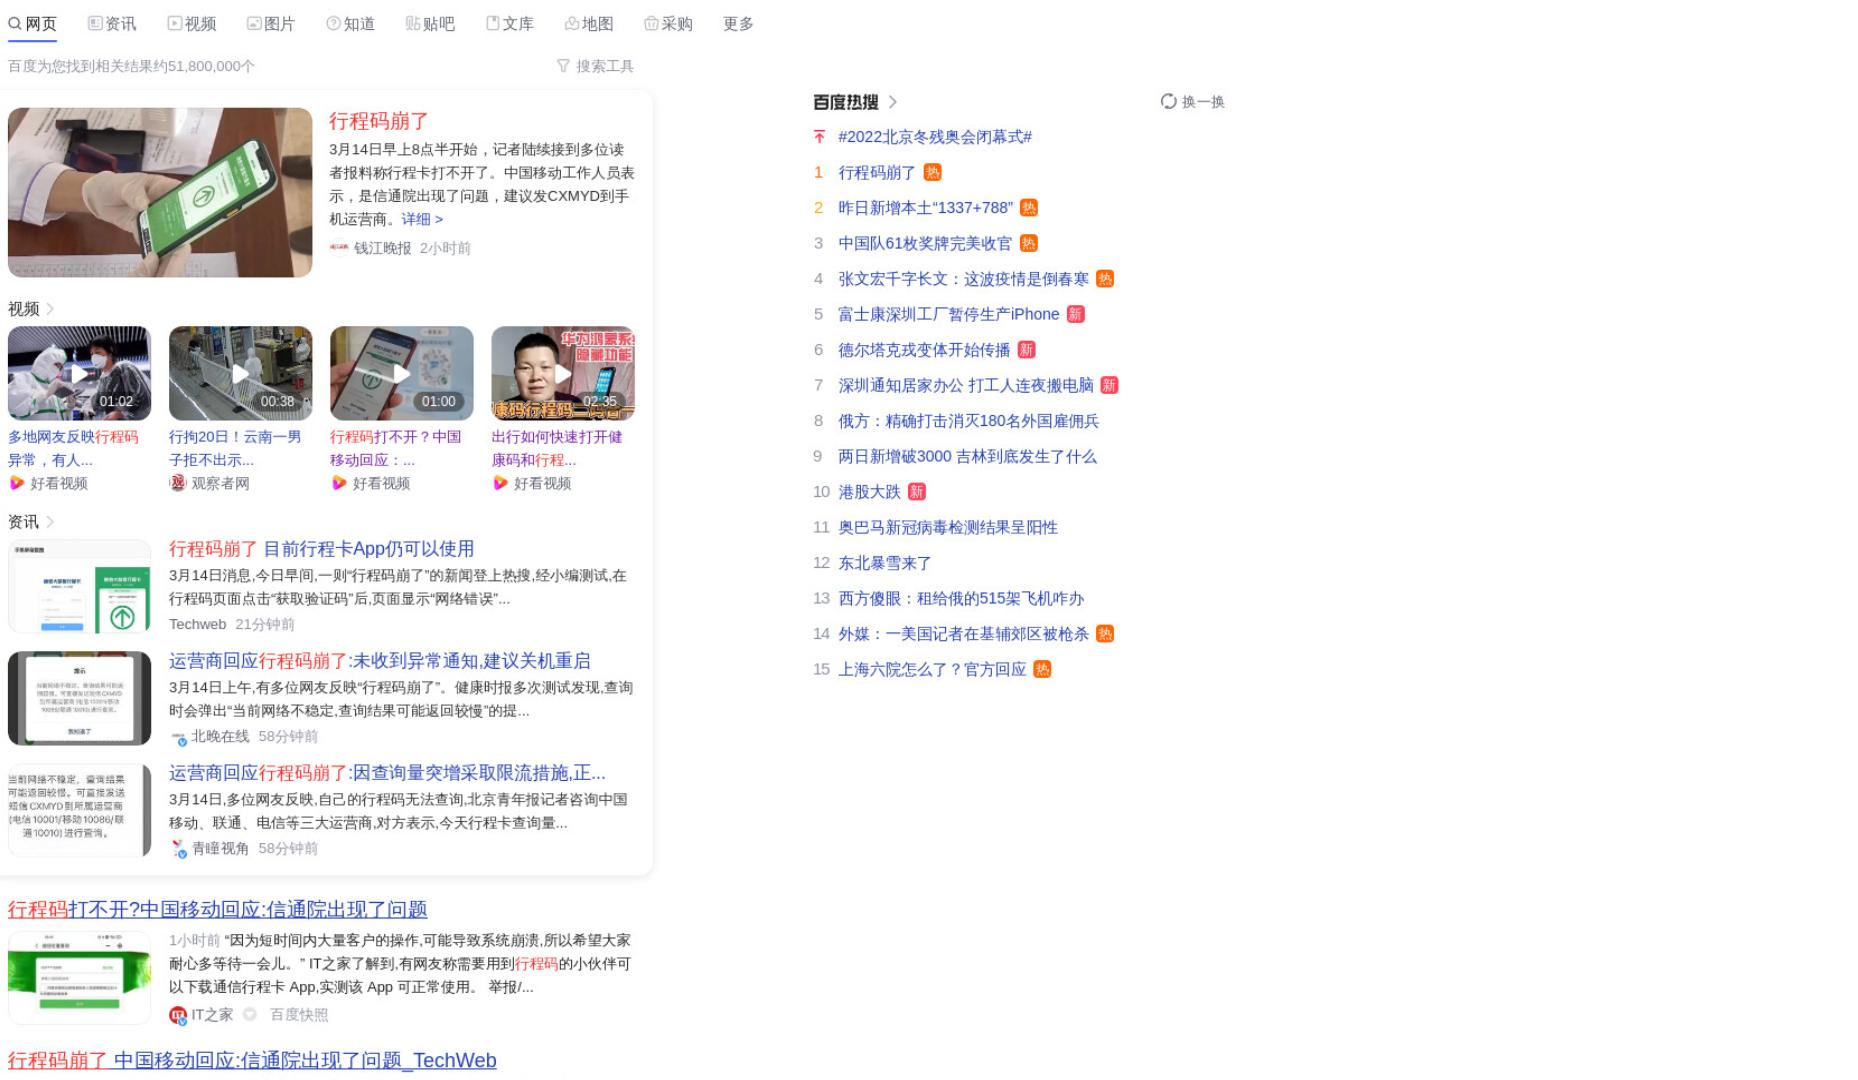This screenshot has width=1858, height=1080.
Task: Open the 百度热搜 heading
Action: 845,102
